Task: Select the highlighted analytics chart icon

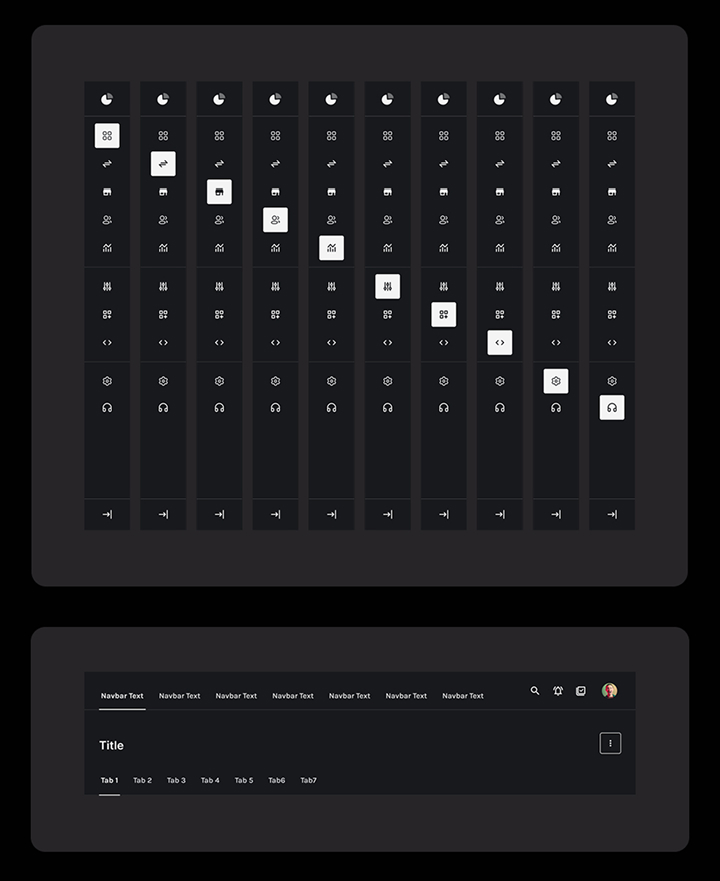Action: [x=331, y=248]
